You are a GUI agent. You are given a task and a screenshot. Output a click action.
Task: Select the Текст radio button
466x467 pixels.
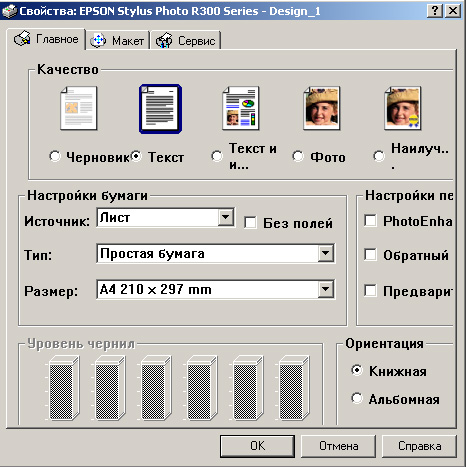tap(136, 156)
